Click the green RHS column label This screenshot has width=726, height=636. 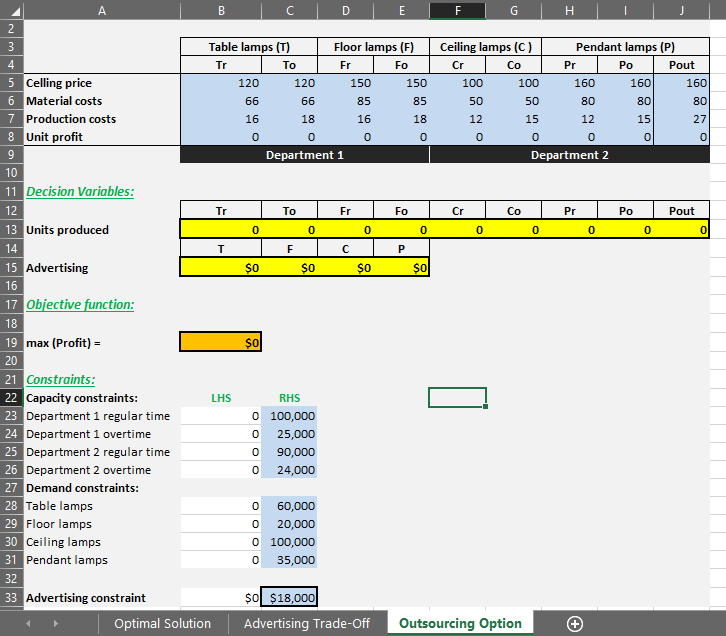tap(289, 398)
